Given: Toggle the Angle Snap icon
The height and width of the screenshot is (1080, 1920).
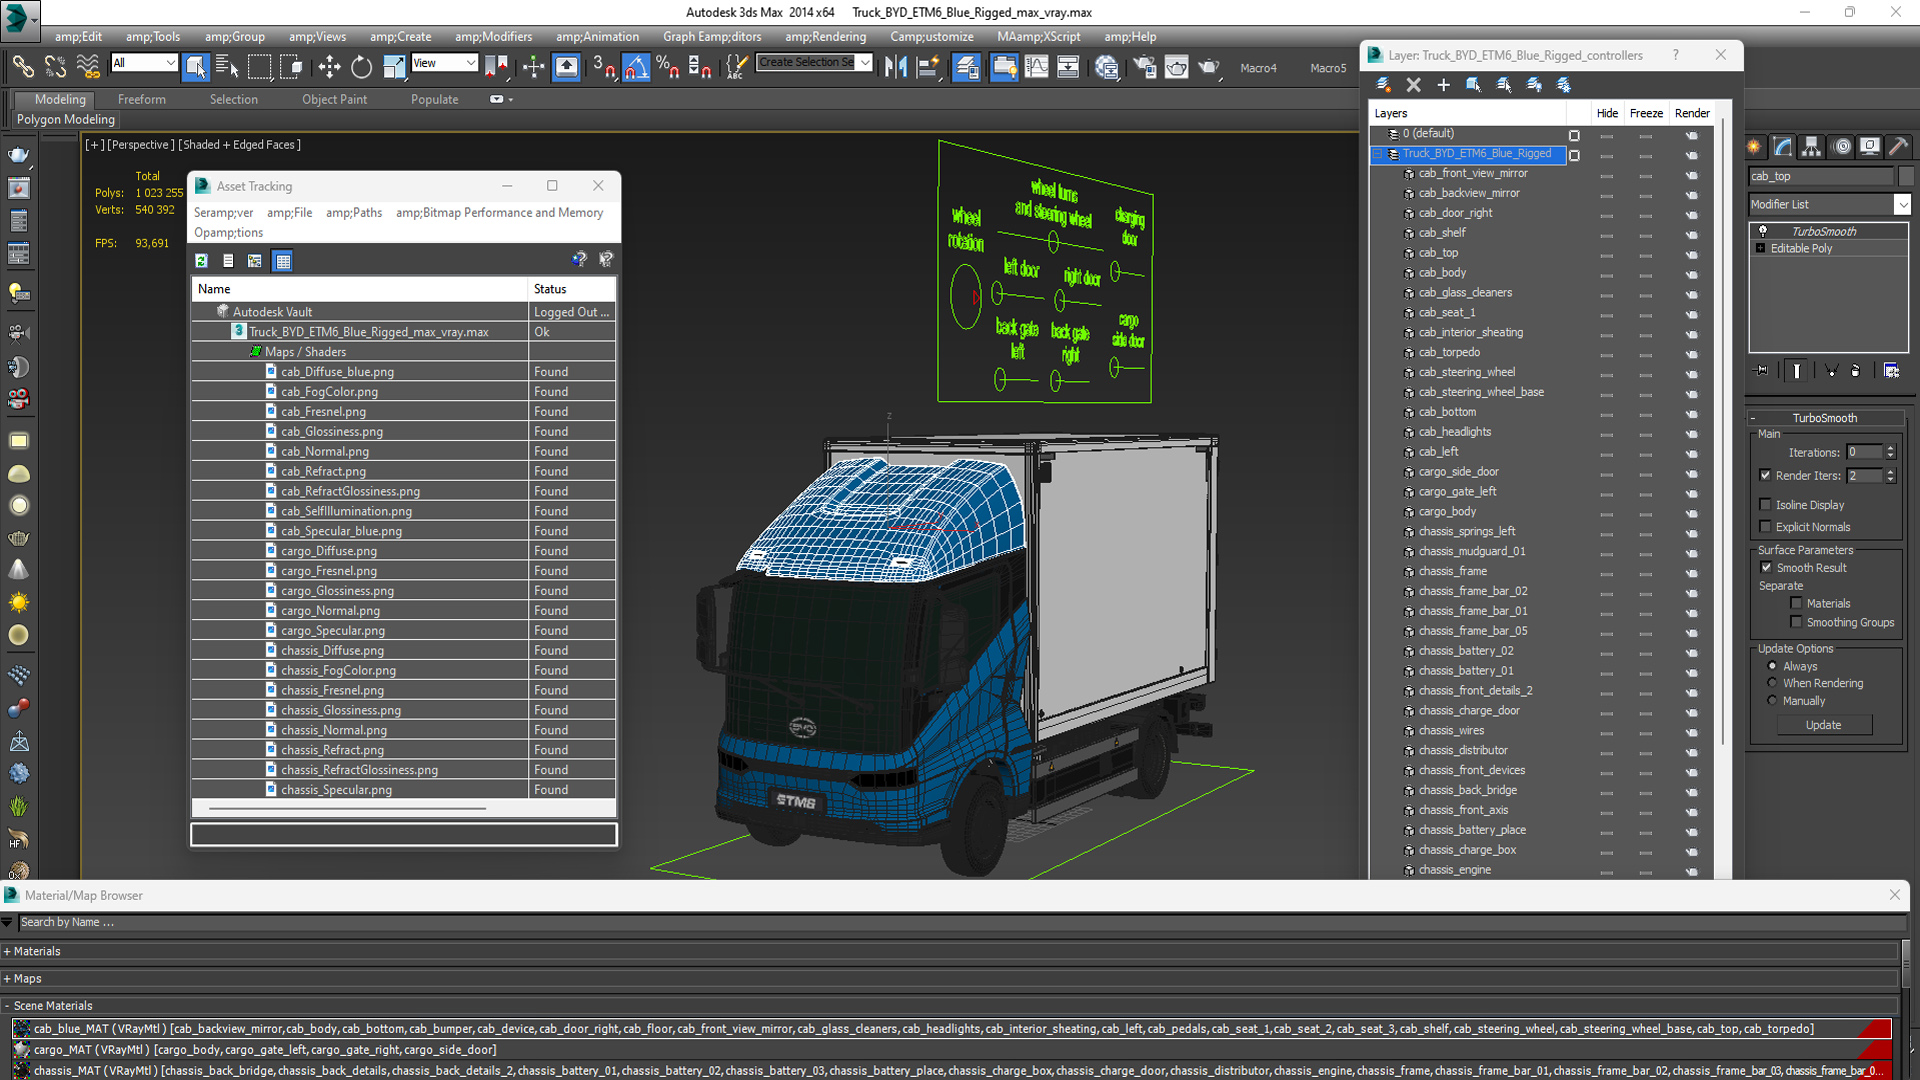Looking at the screenshot, I should [x=636, y=66].
